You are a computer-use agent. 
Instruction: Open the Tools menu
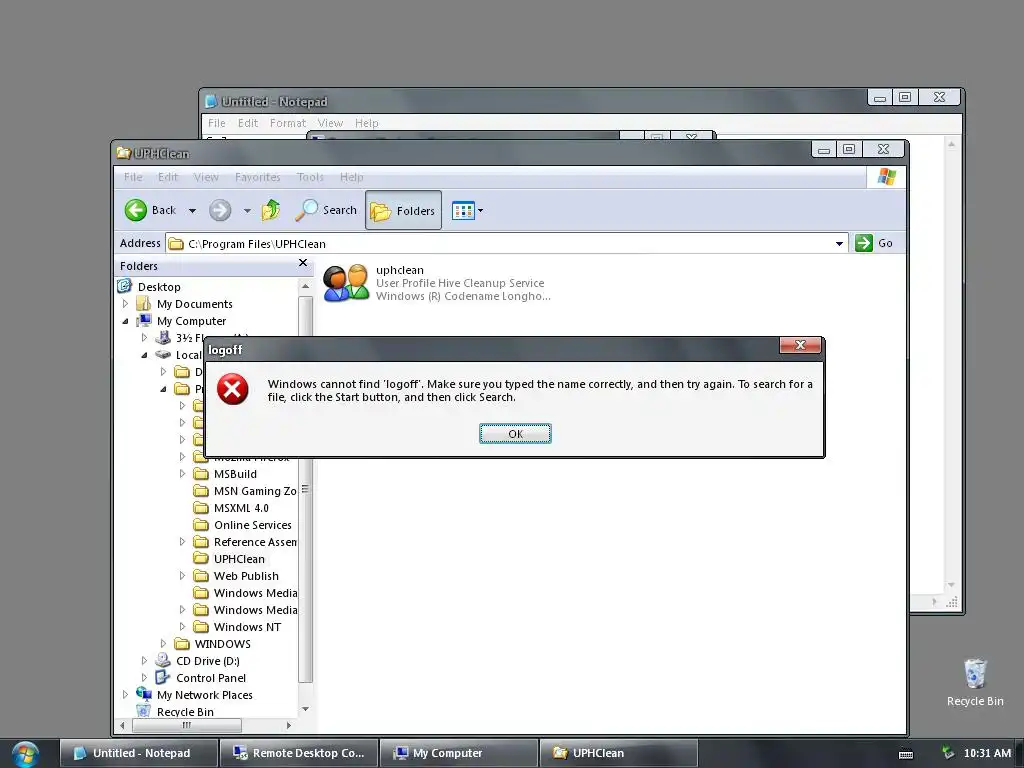click(x=310, y=177)
